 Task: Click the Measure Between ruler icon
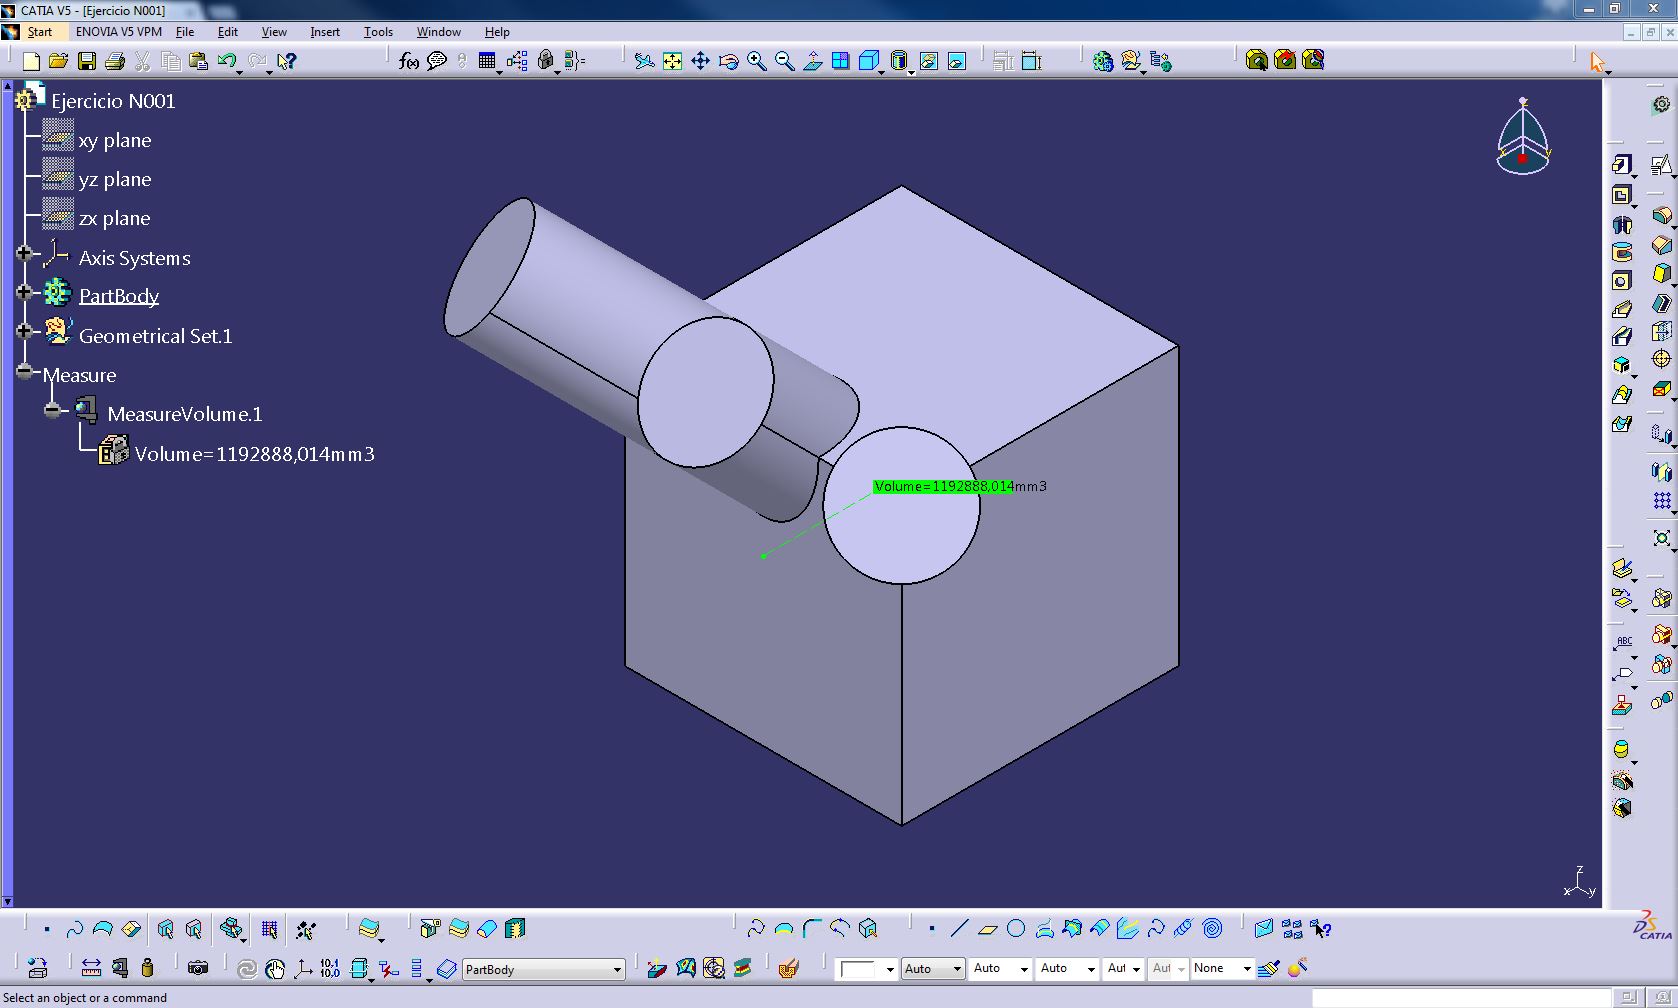tap(91, 968)
